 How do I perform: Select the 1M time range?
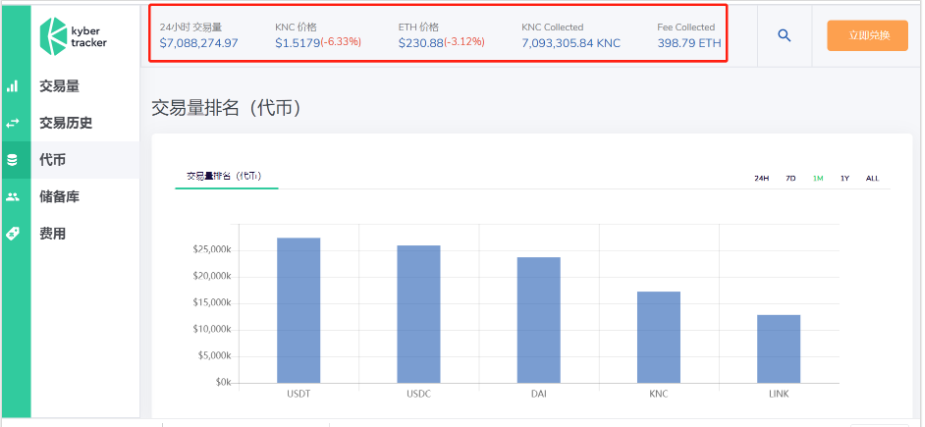[818, 178]
